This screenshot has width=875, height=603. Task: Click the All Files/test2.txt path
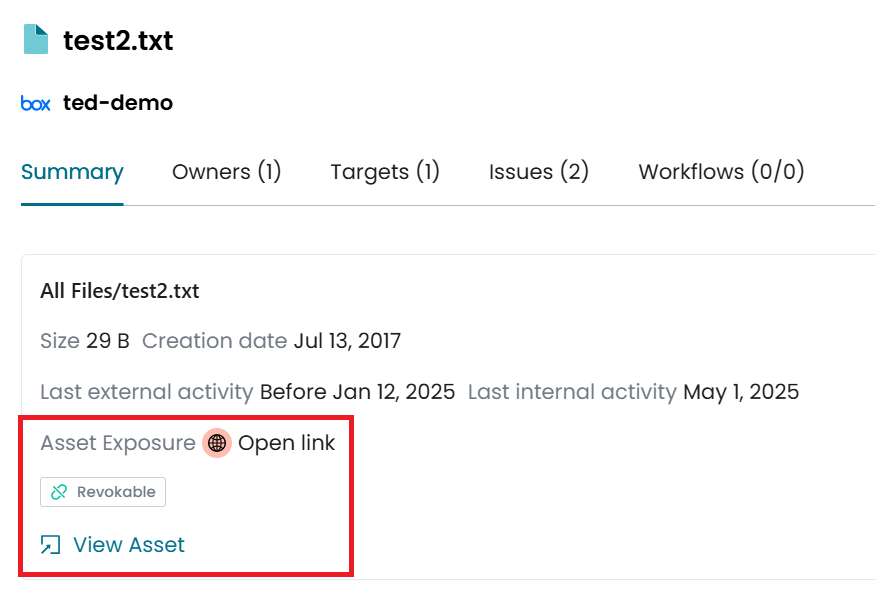pyautogui.click(x=120, y=291)
